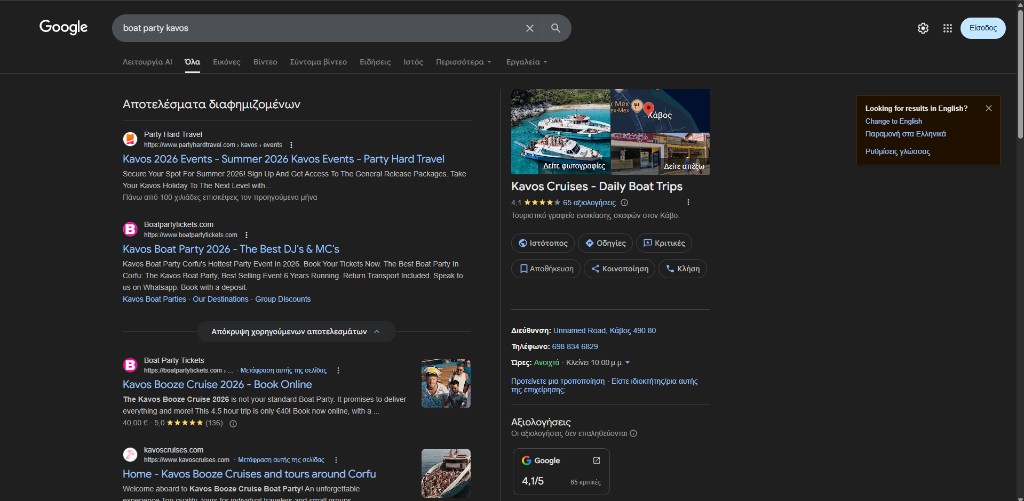Open the Δείτε απέξω street view thumbnail
Image resolution: width=1024 pixels, height=501 pixels.
pyautogui.click(x=660, y=154)
